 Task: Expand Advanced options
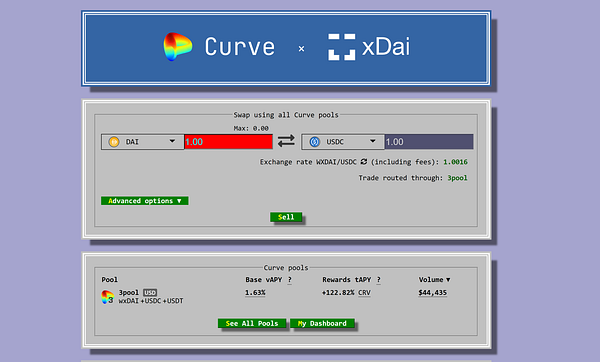click(x=145, y=201)
